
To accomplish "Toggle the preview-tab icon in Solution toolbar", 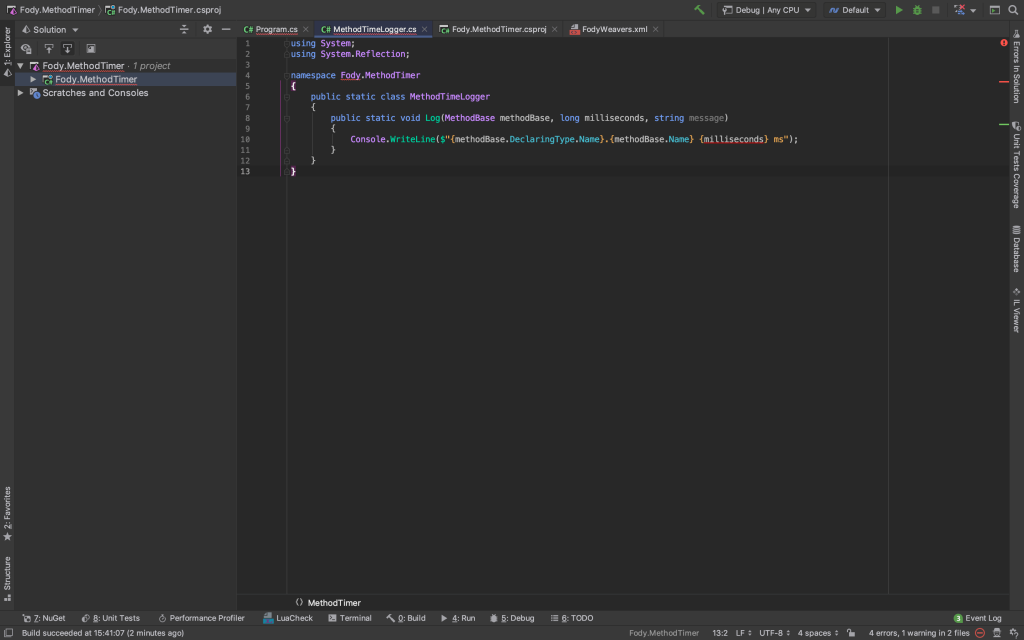I will [91, 48].
